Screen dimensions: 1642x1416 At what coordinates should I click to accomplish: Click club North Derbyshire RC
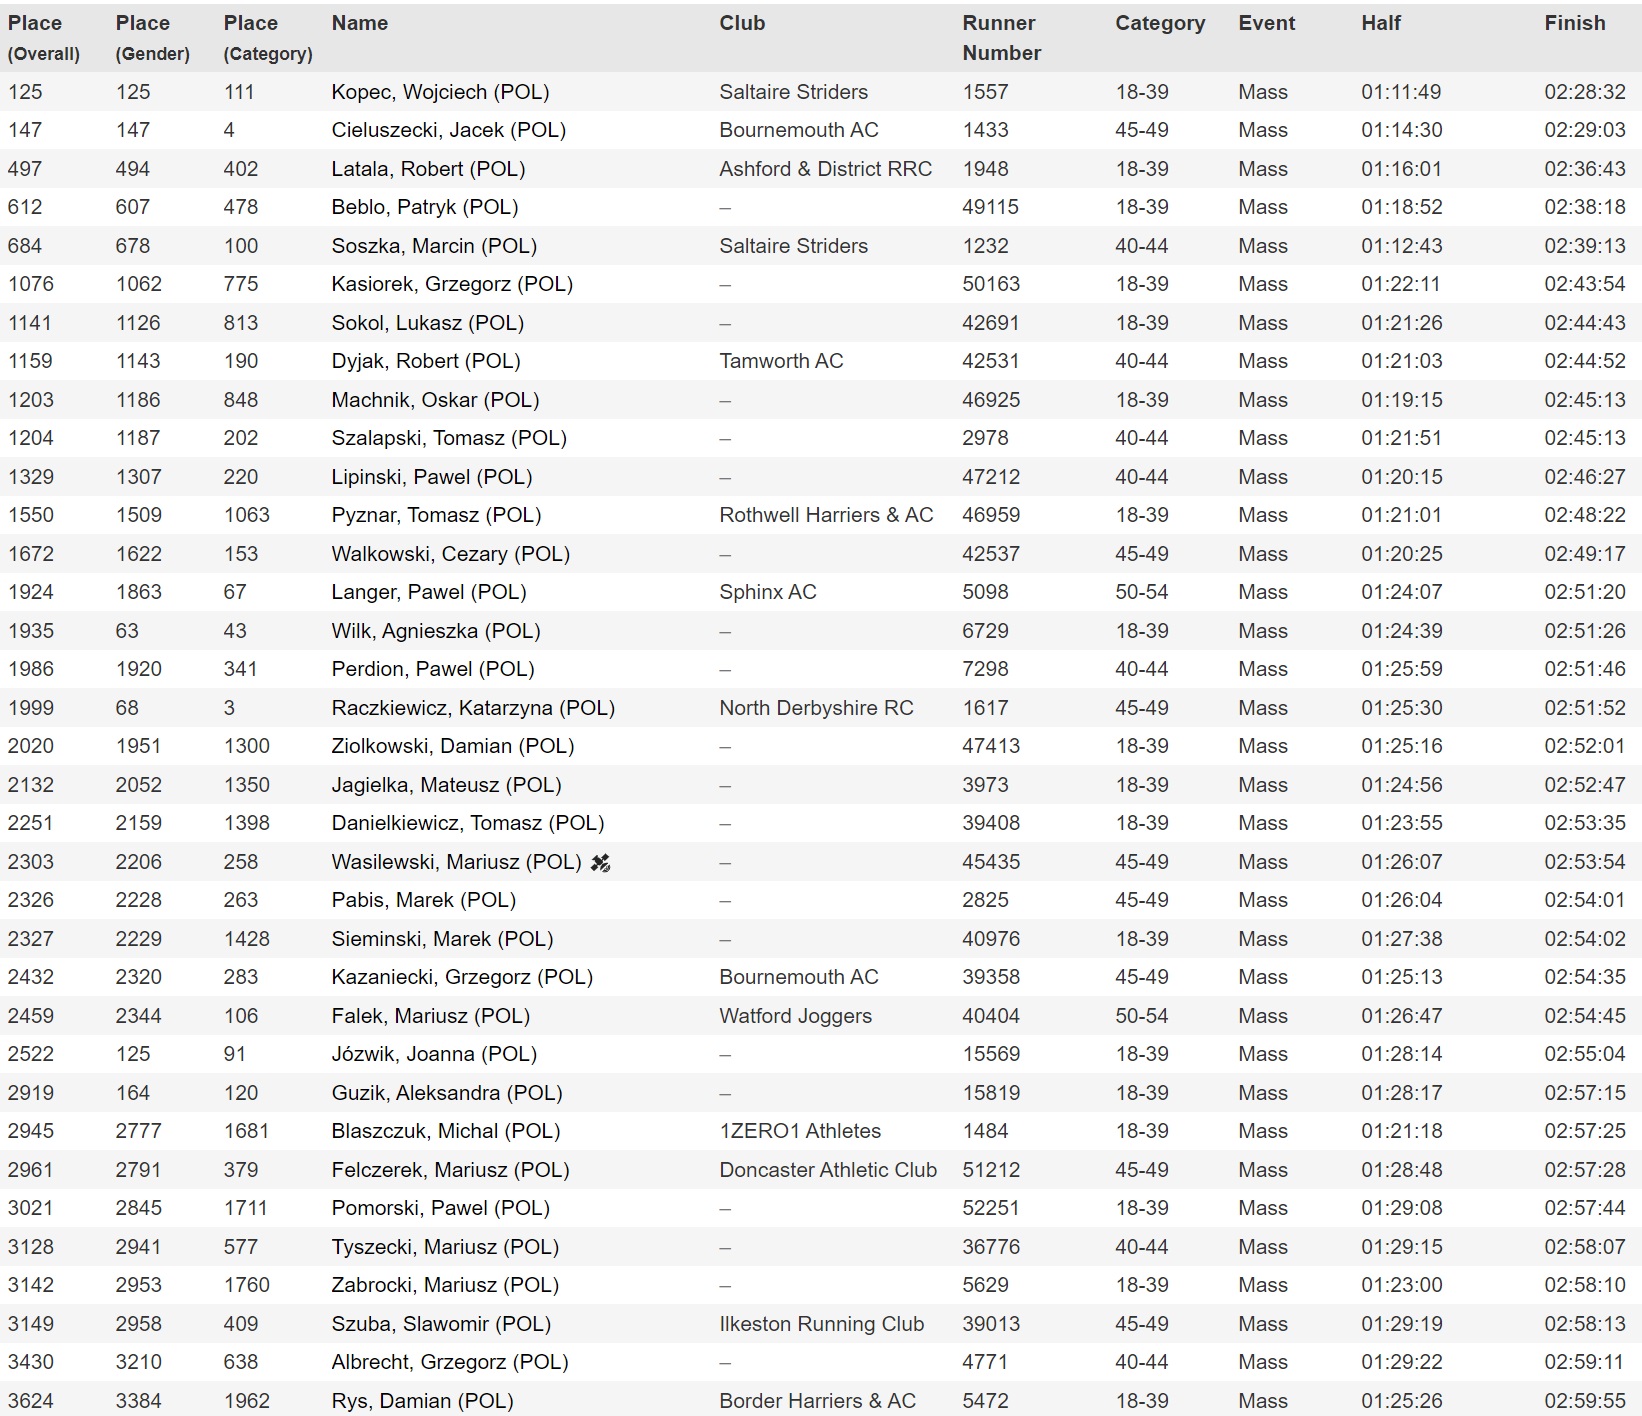tap(816, 708)
